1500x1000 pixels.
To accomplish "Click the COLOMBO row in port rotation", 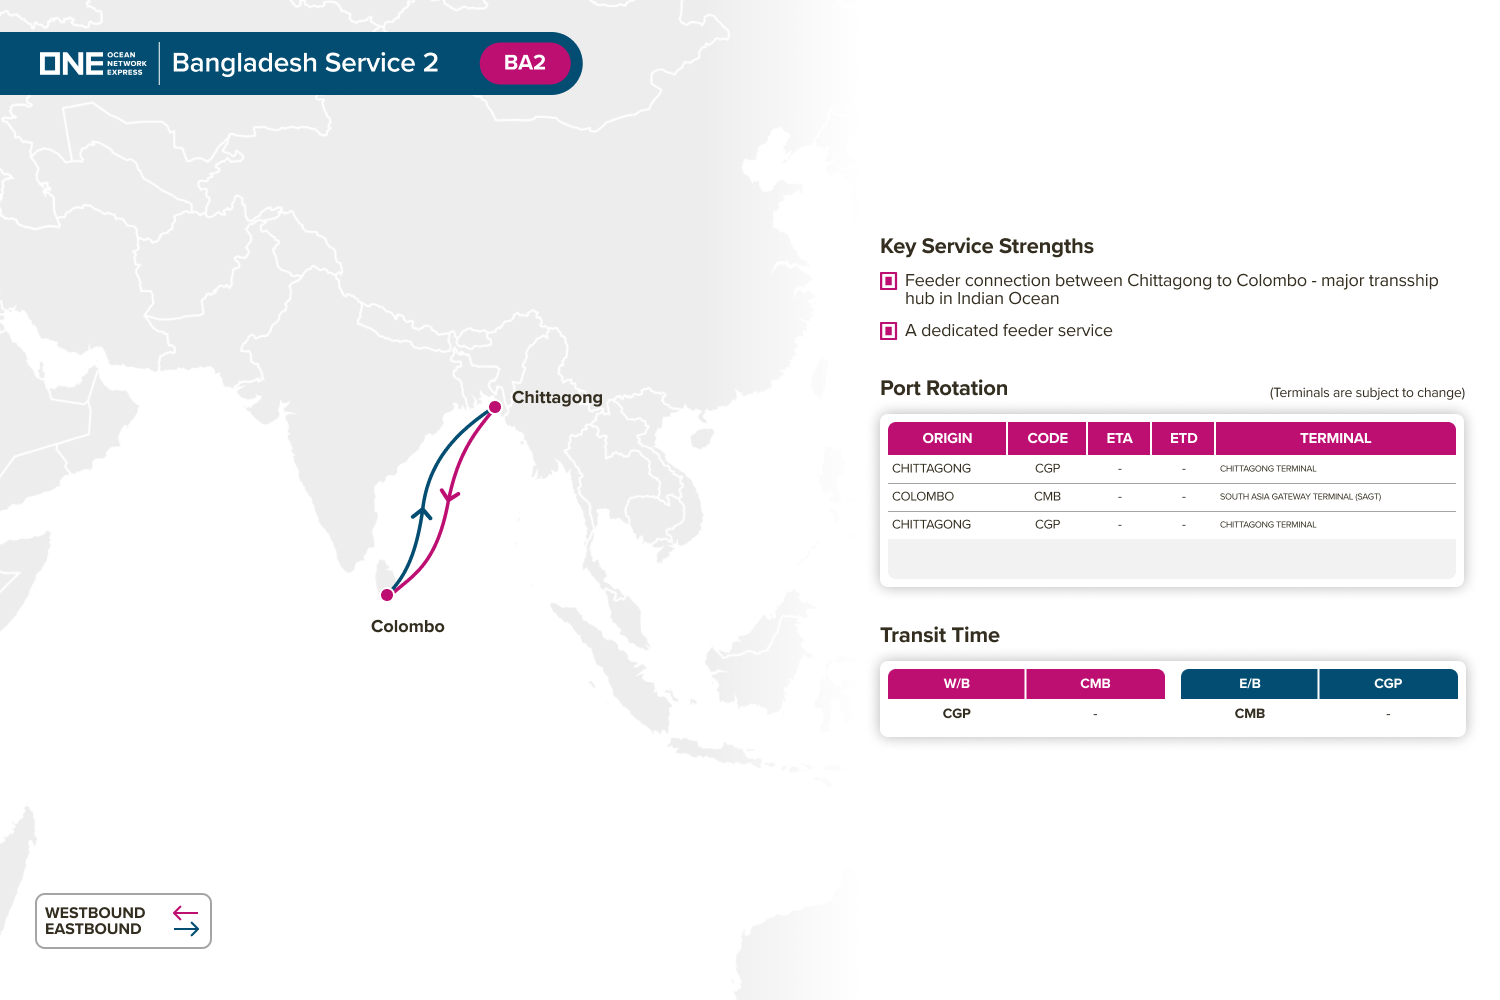I will coord(923,497).
